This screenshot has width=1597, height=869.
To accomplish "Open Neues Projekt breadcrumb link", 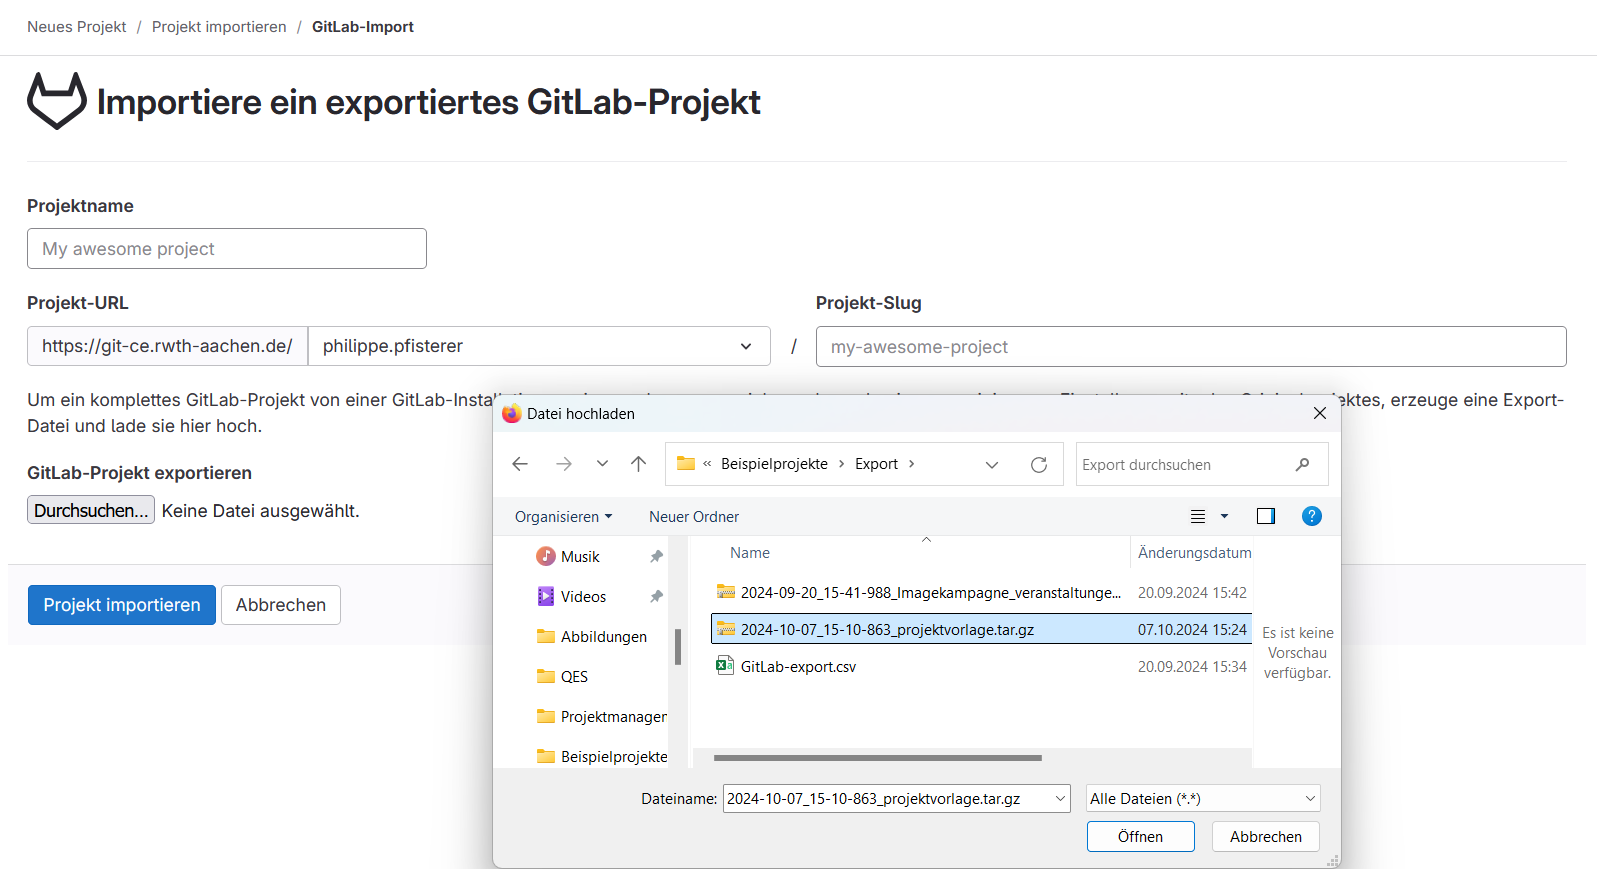I will (x=77, y=27).
